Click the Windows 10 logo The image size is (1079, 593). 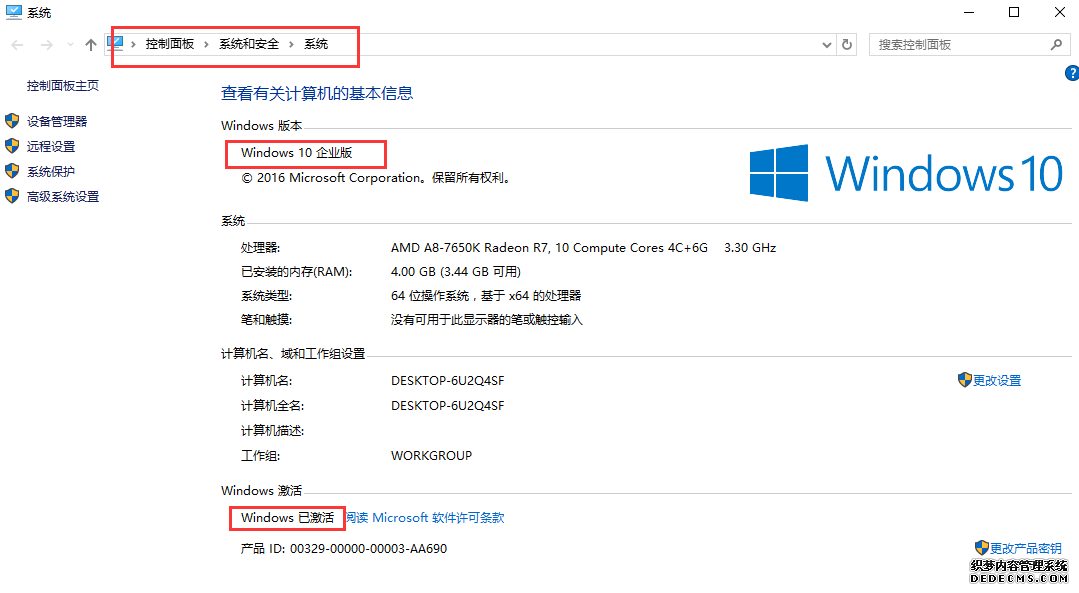click(x=906, y=173)
